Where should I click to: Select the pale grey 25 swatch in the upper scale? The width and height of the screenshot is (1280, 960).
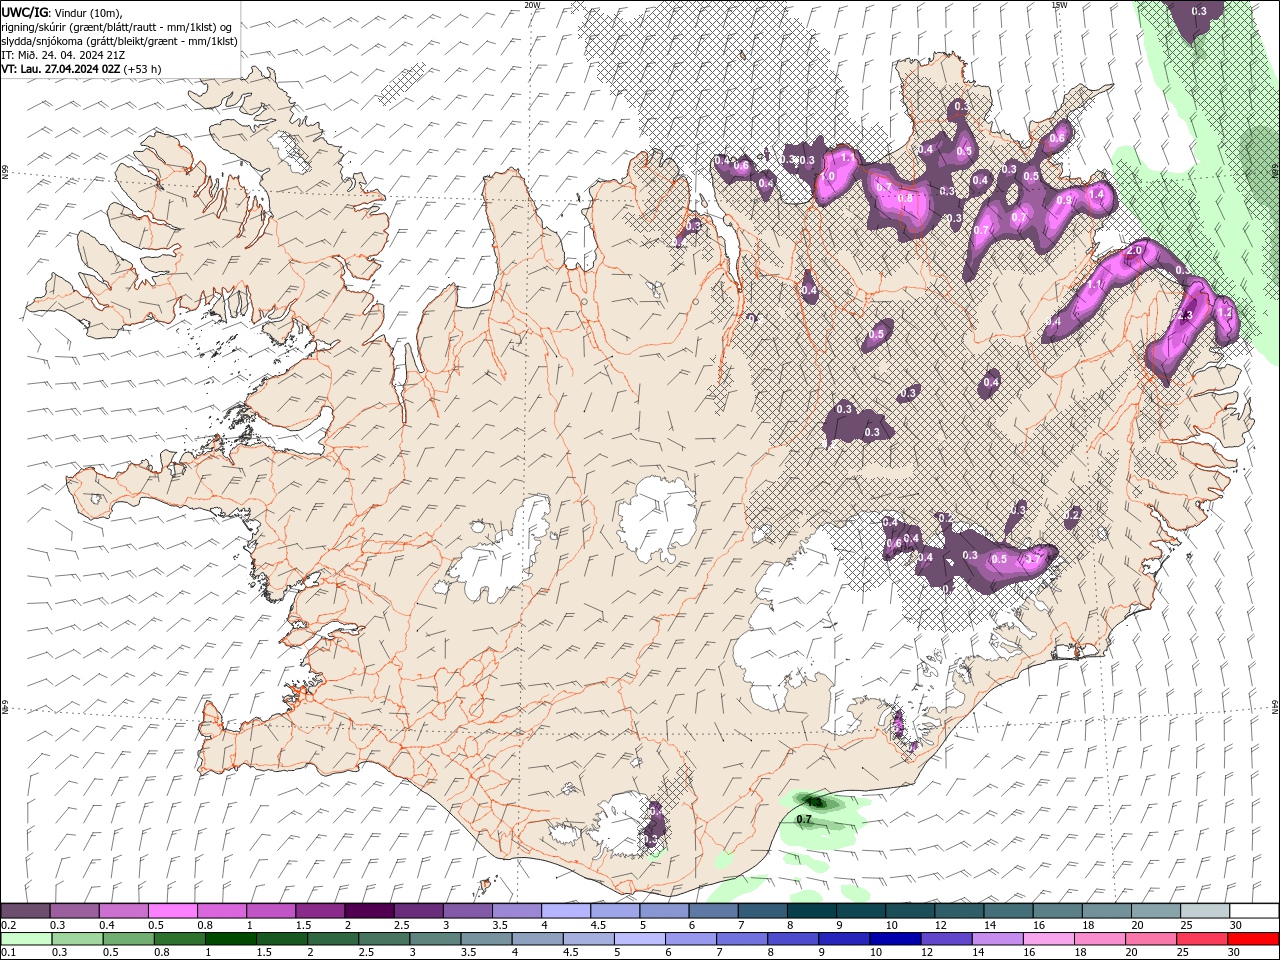pyautogui.click(x=1205, y=911)
